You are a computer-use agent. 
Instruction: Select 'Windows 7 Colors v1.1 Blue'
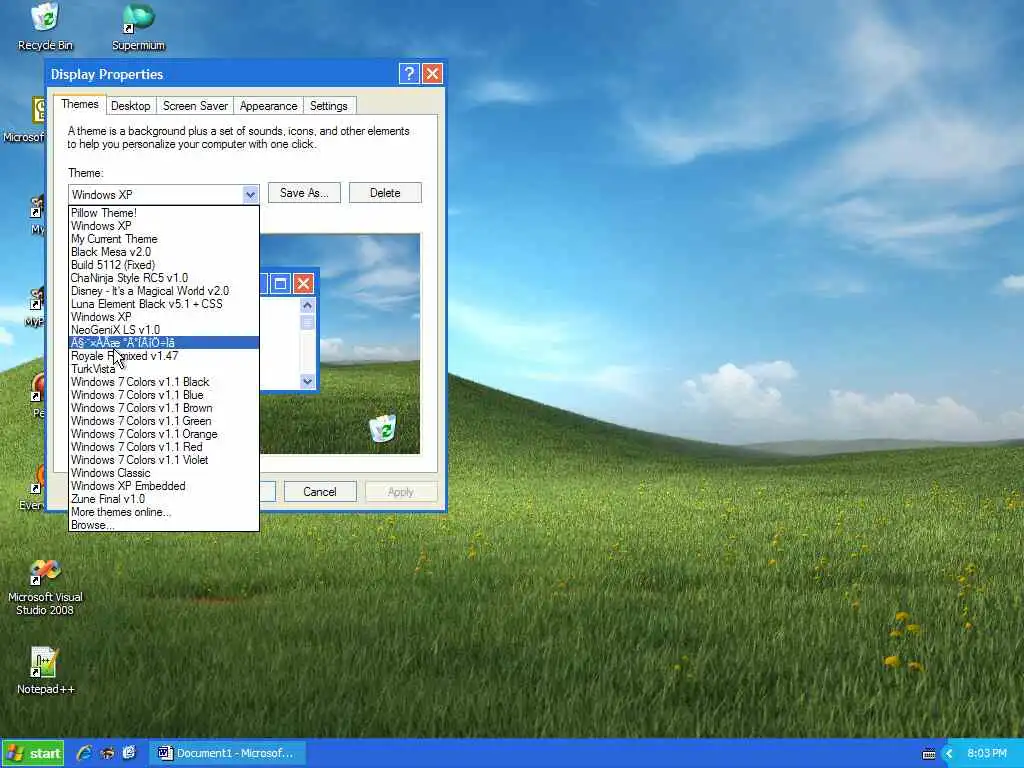(164, 395)
